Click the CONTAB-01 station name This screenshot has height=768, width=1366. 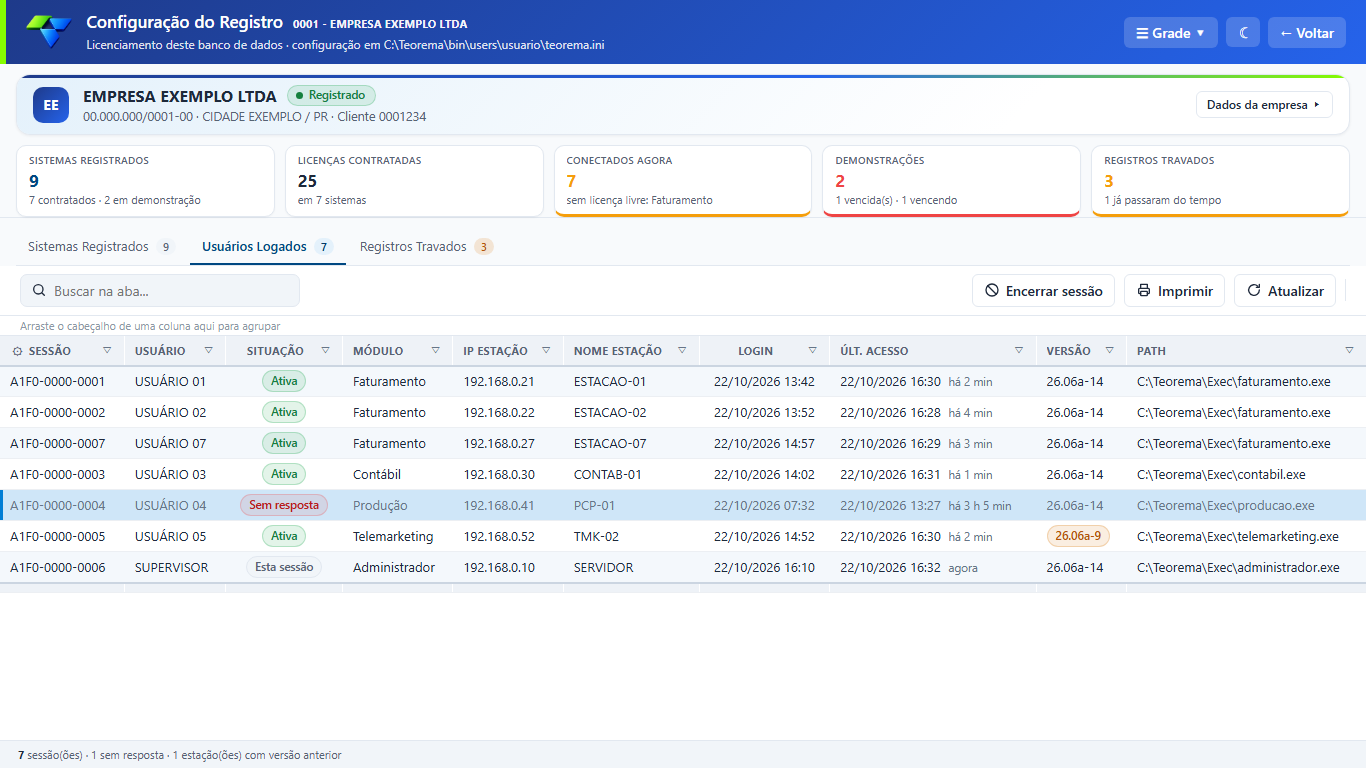[x=608, y=474]
